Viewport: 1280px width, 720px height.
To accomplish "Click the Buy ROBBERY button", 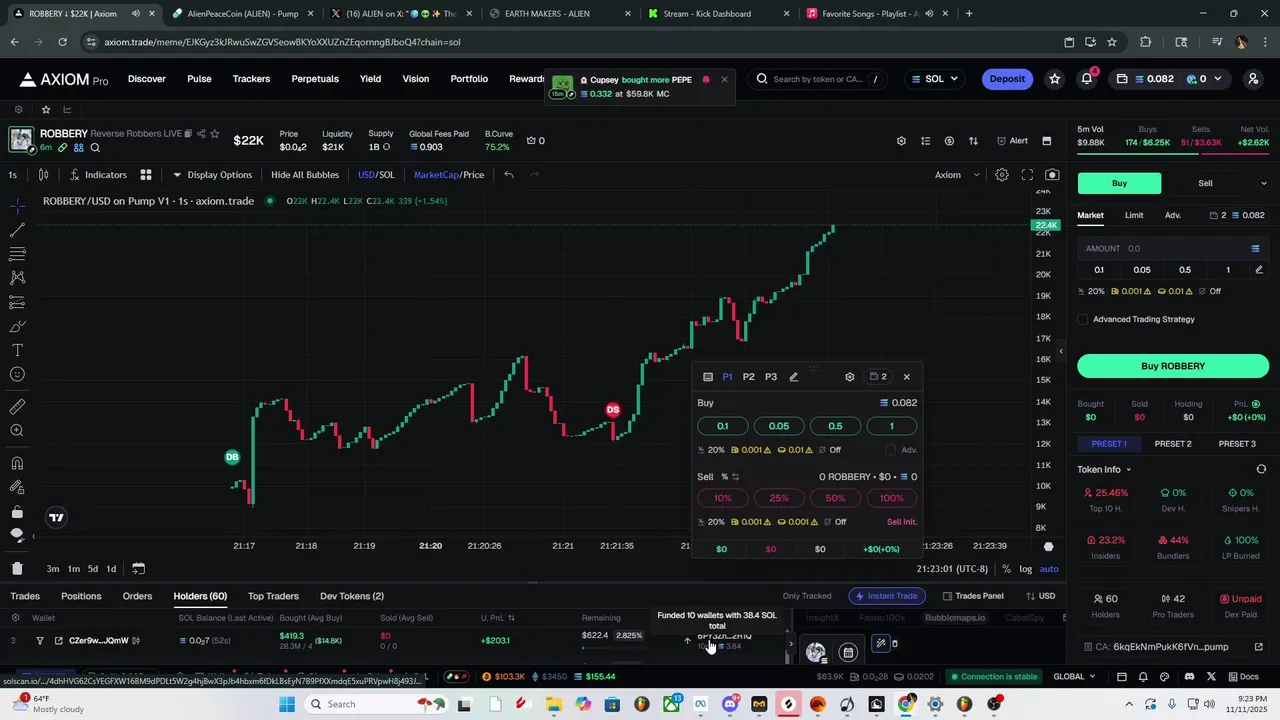I will pyautogui.click(x=1173, y=366).
